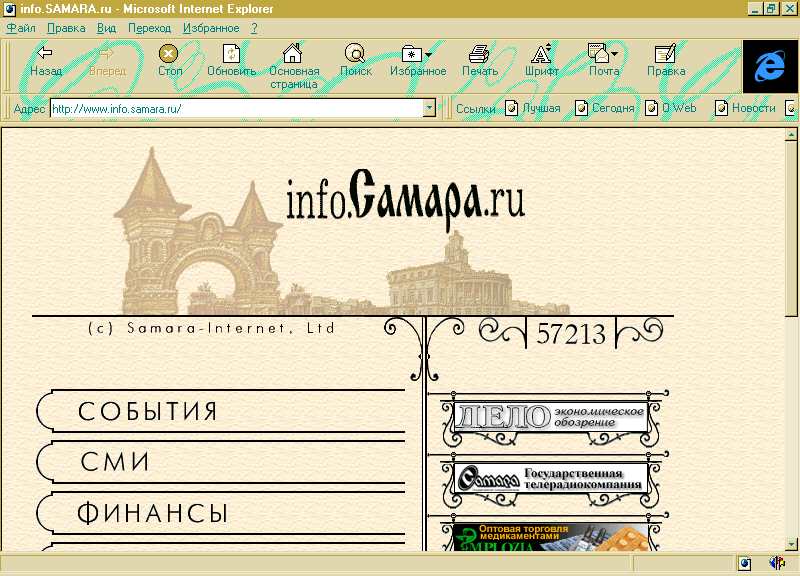Stop loading with the Стоп button
The width and height of the screenshot is (800, 576).
pyautogui.click(x=169, y=61)
